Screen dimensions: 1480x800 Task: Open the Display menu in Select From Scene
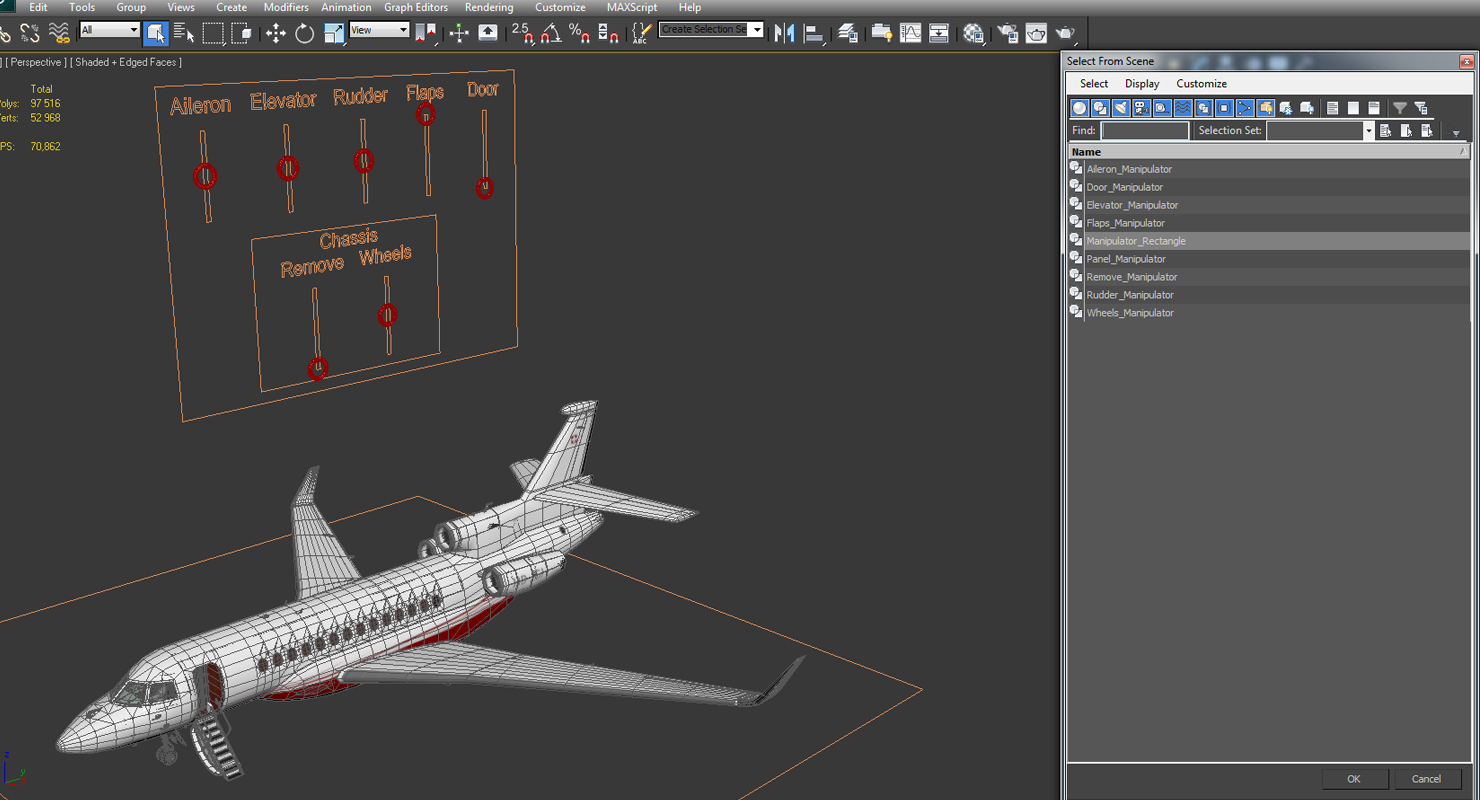(1142, 84)
